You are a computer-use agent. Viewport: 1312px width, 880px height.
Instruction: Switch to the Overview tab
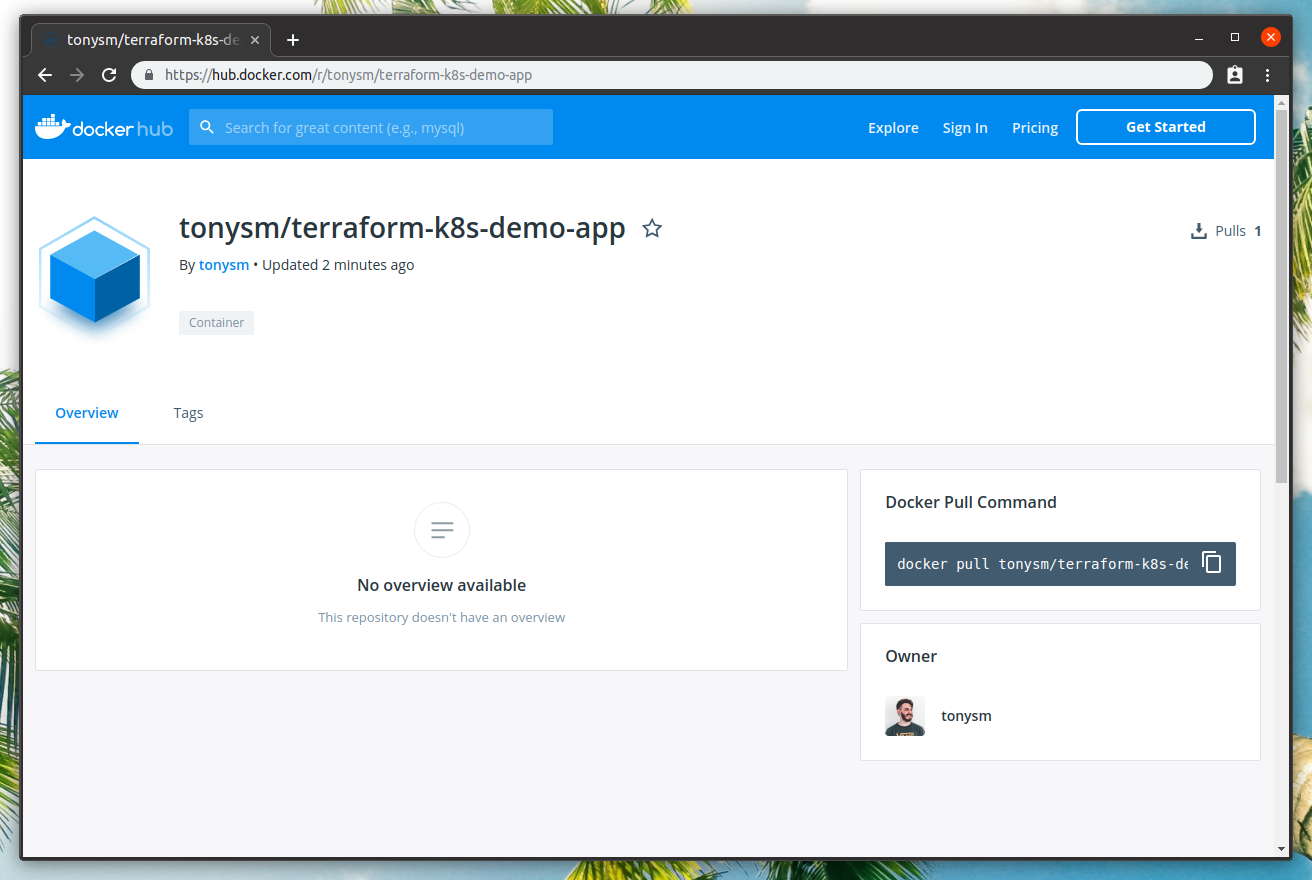tap(87, 413)
